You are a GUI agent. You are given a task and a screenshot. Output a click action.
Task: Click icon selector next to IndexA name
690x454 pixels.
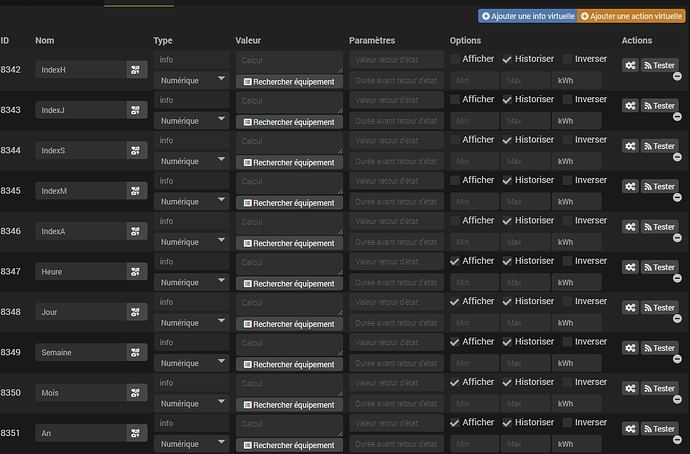click(x=136, y=231)
